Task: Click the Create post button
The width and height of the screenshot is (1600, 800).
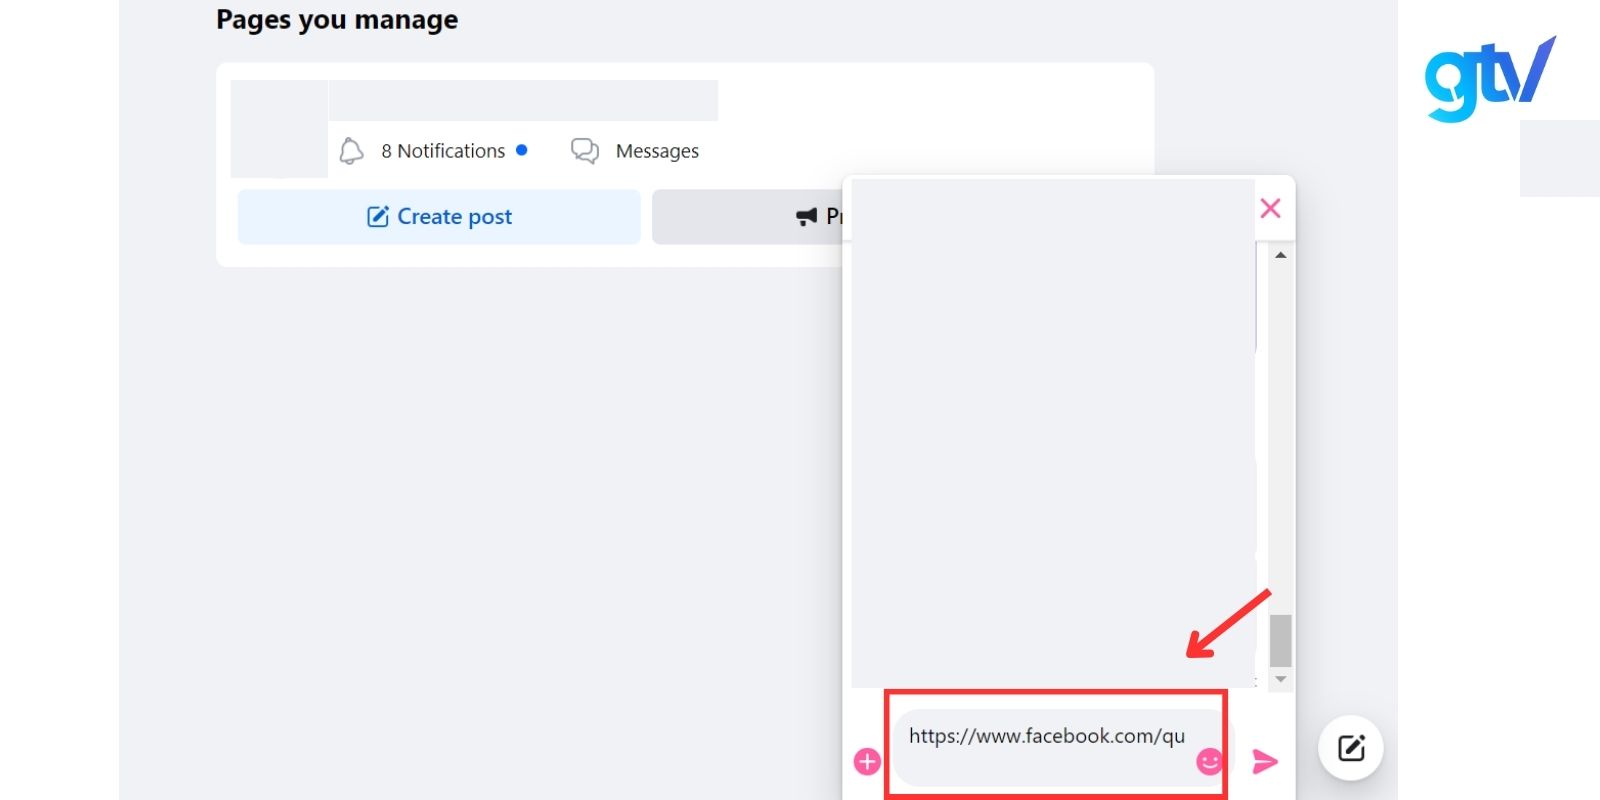Action: pyautogui.click(x=439, y=217)
